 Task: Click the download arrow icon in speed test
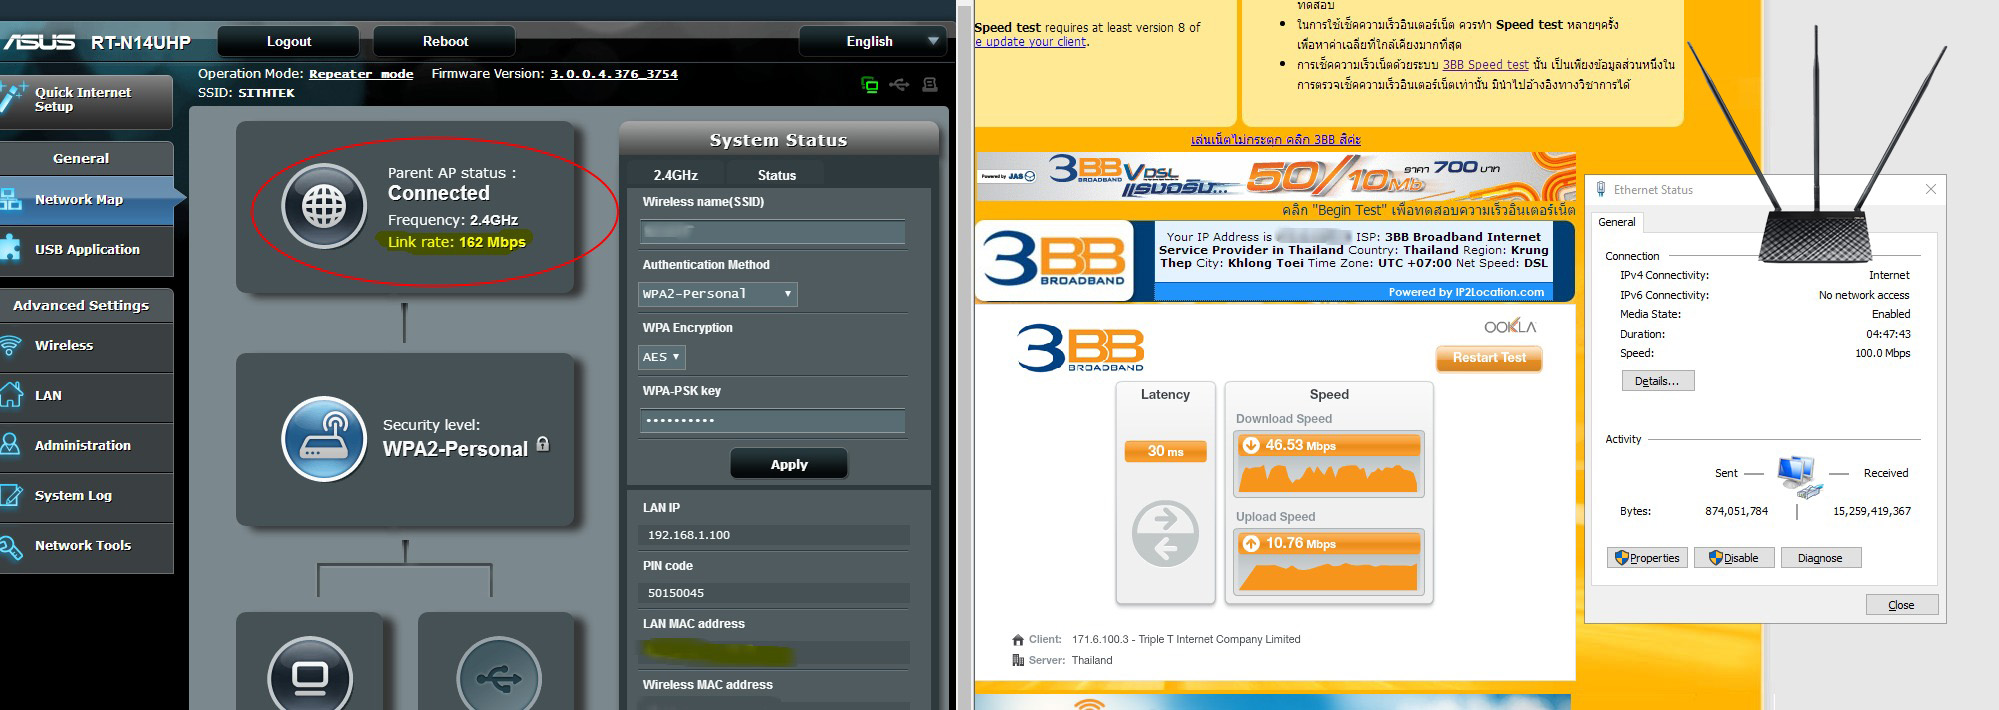(1250, 445)
